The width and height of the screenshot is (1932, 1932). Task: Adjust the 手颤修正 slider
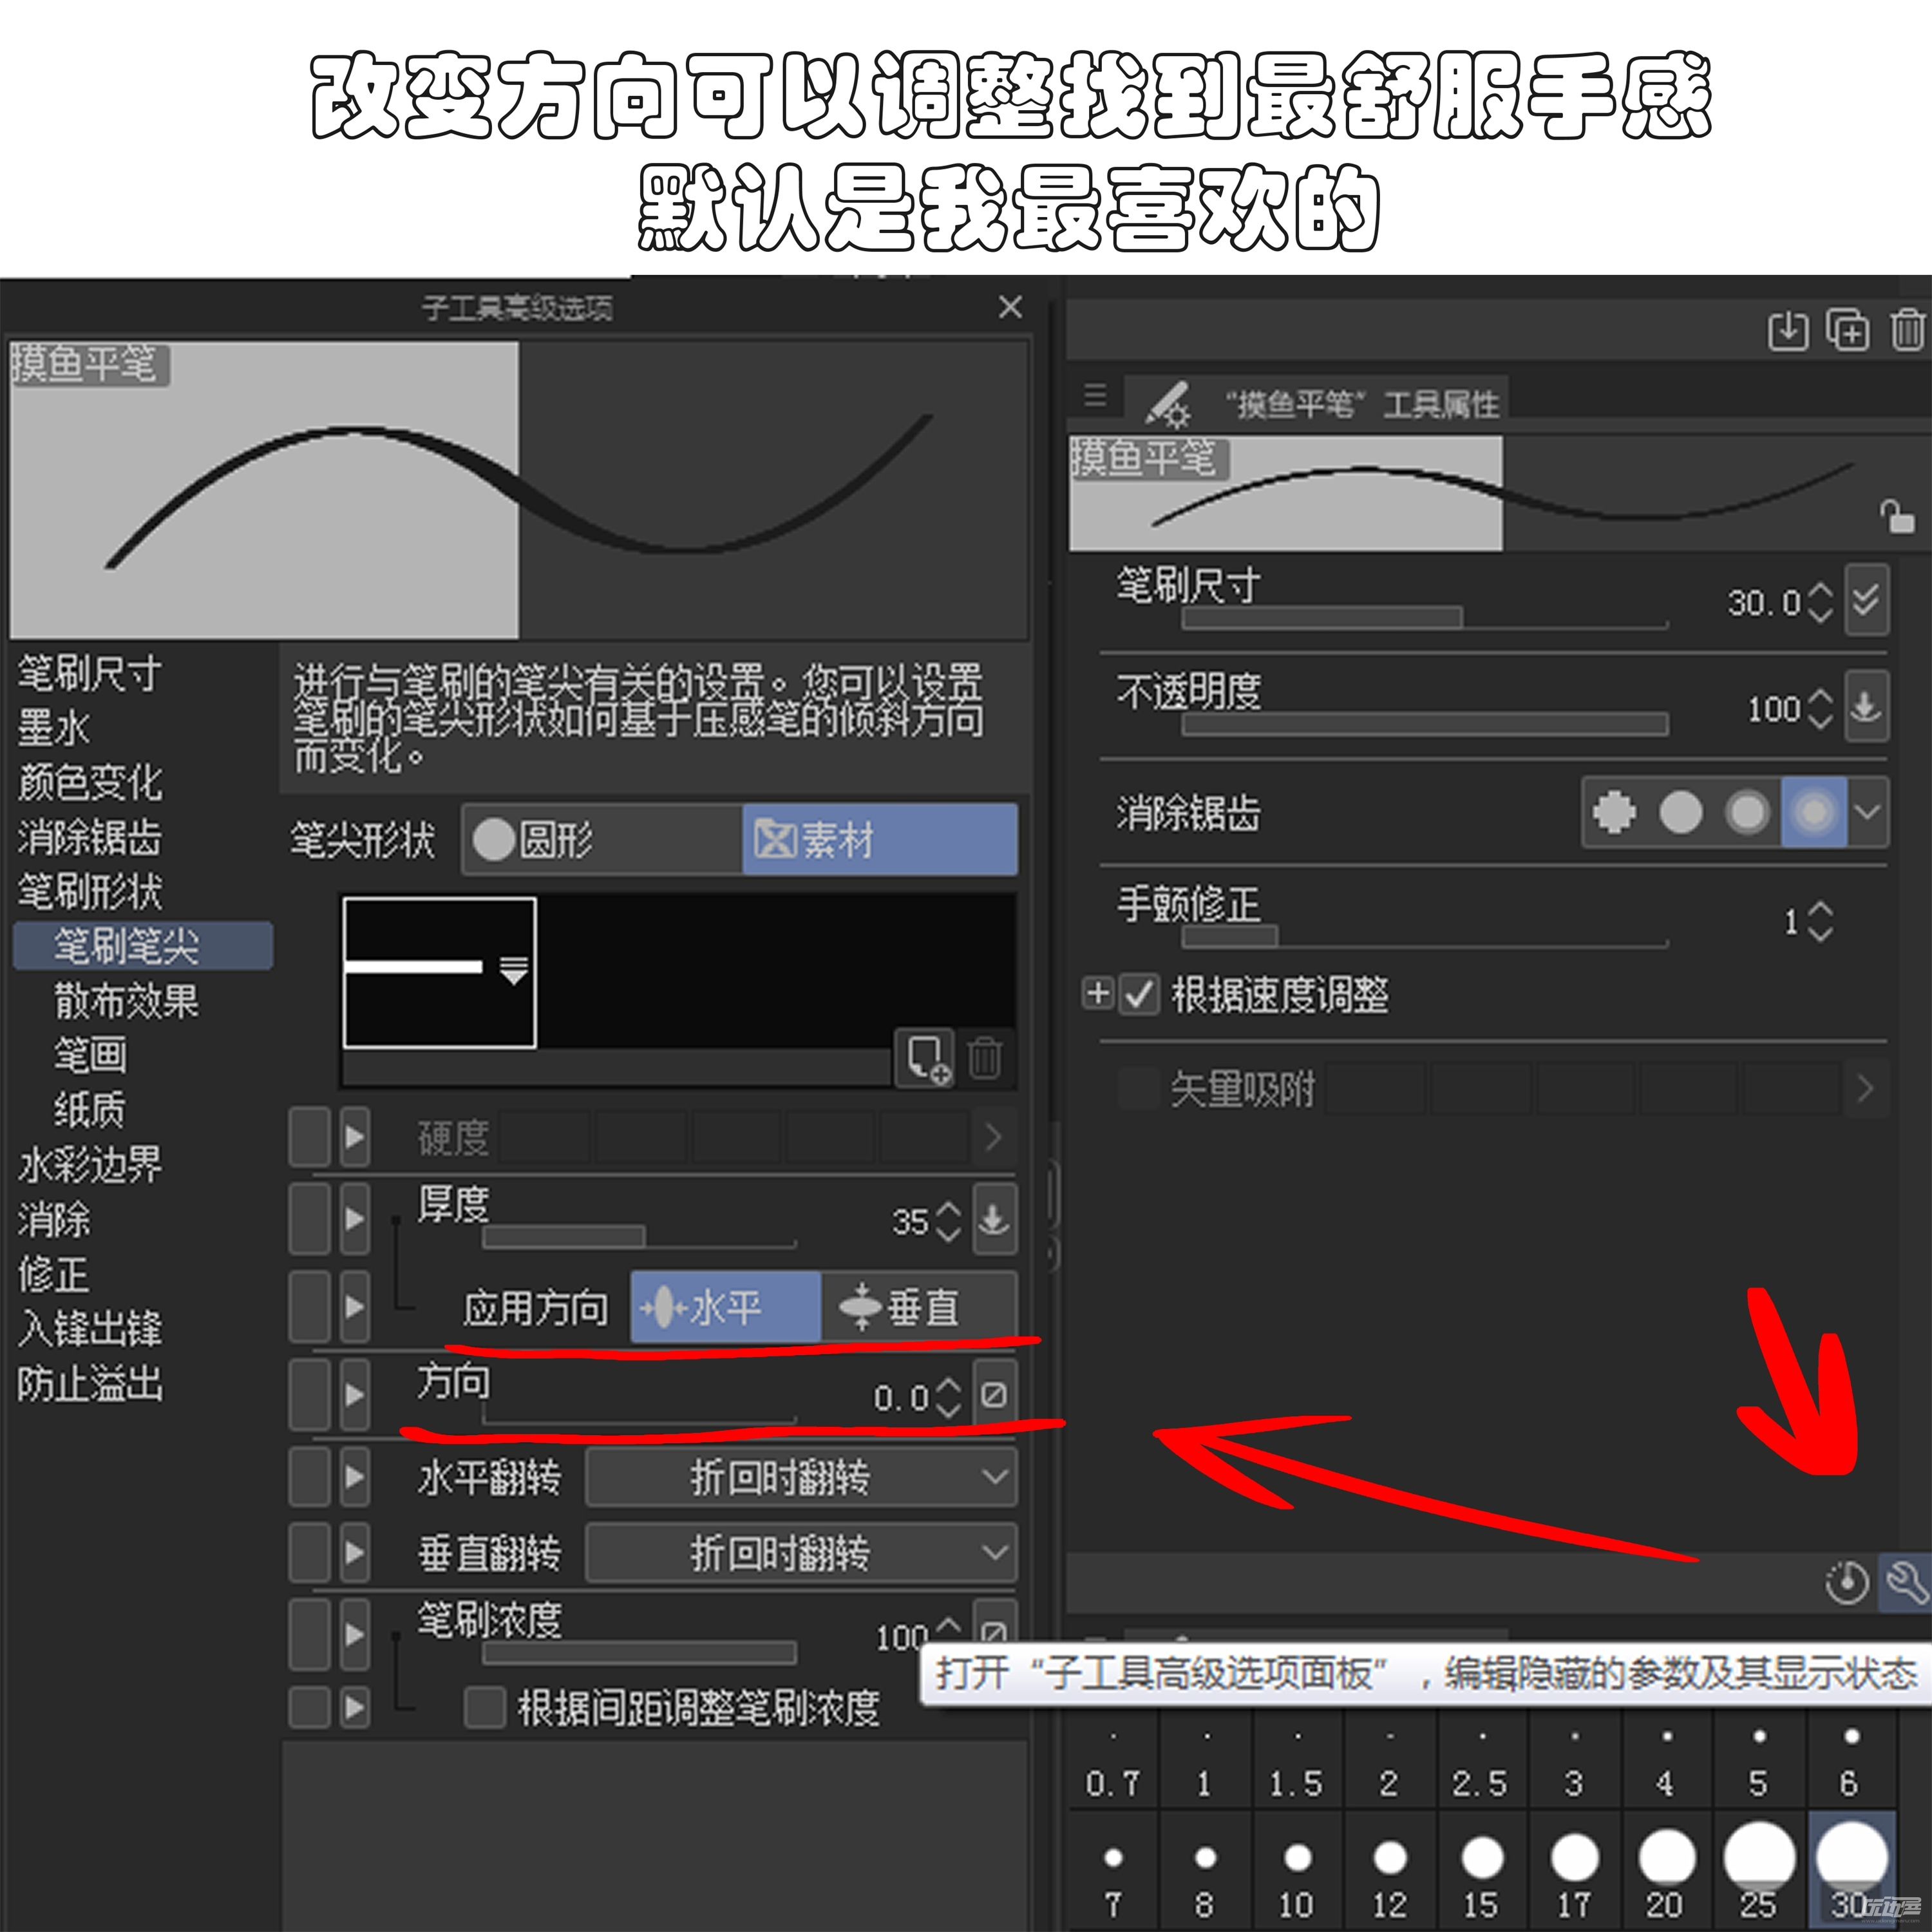click(x=1425, y=936)
